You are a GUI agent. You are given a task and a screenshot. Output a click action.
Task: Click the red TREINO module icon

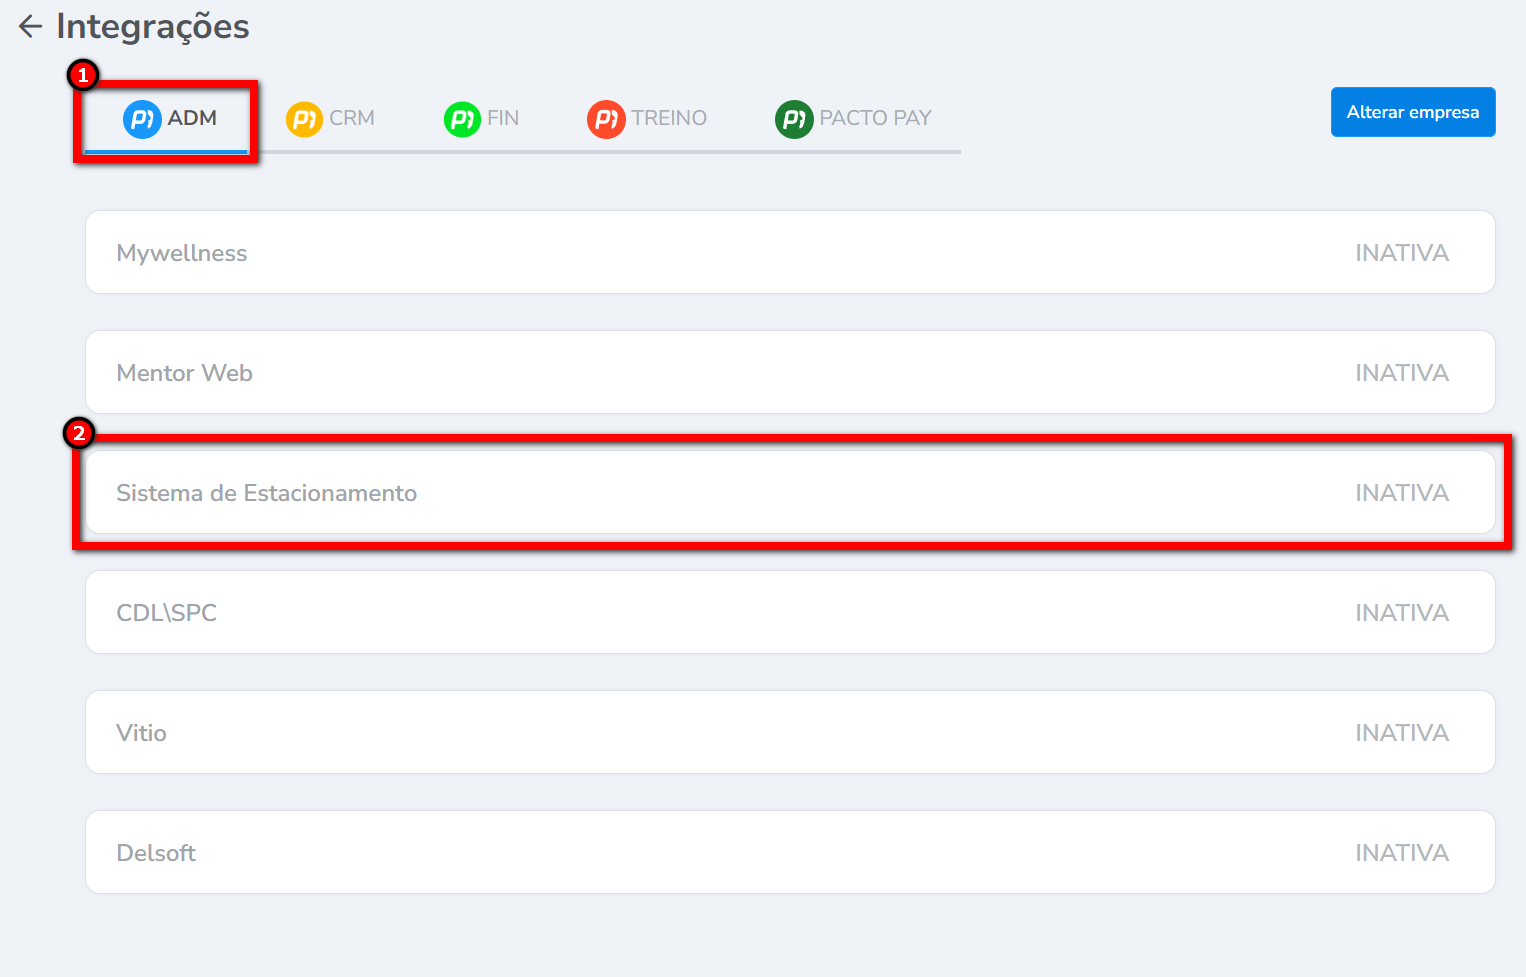click(x=606, y=119)
